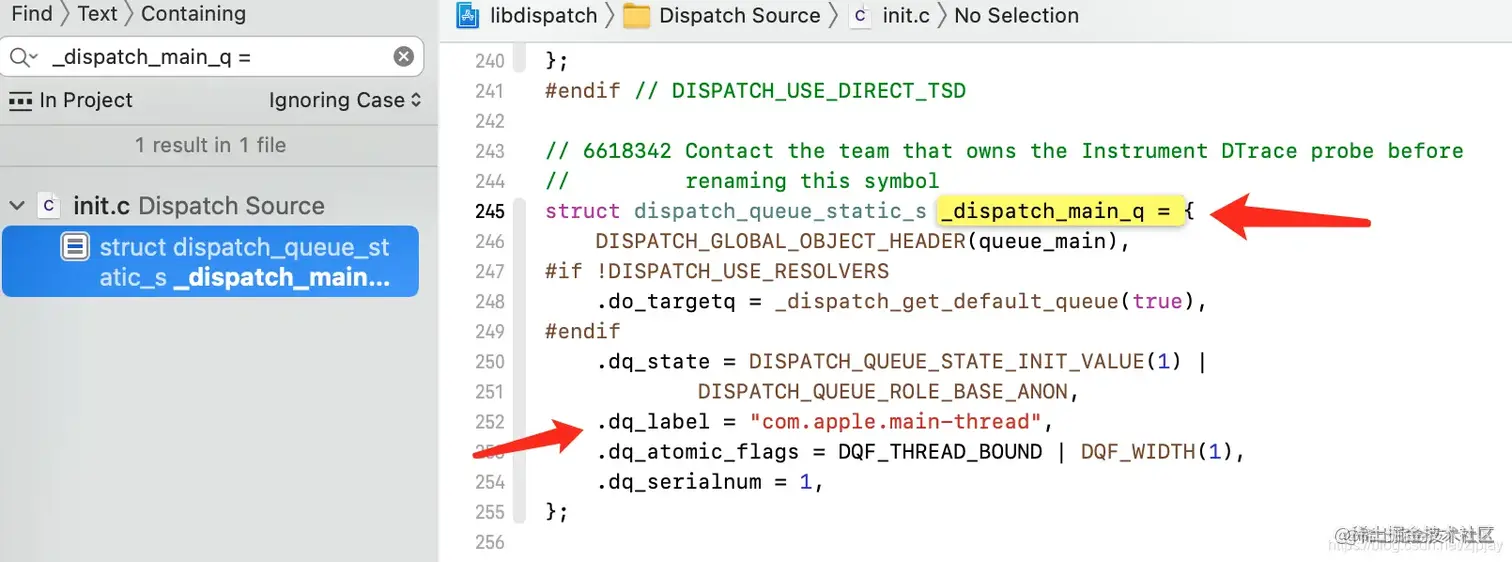Click DISPATCH_QUEUE_STATE_INIT_VALUE in code

(x=946, y=361)
